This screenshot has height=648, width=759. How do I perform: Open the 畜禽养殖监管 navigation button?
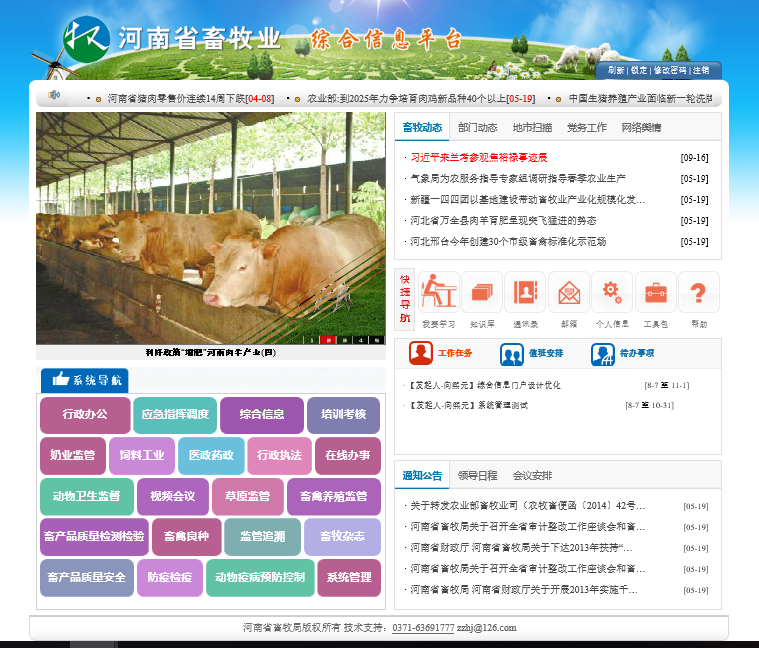click(334, 497)
